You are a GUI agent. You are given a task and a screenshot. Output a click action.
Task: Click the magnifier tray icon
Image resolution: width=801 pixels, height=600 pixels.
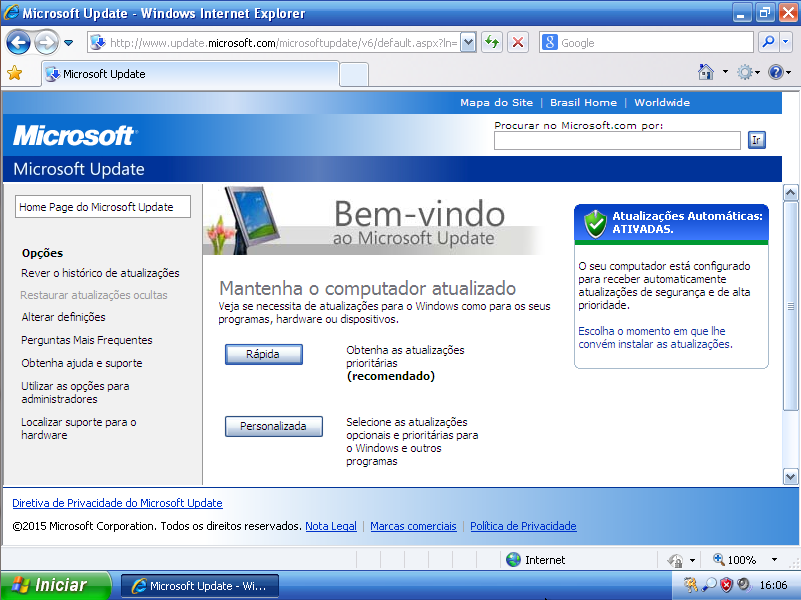pyautogui.click(x=709, y=585)
